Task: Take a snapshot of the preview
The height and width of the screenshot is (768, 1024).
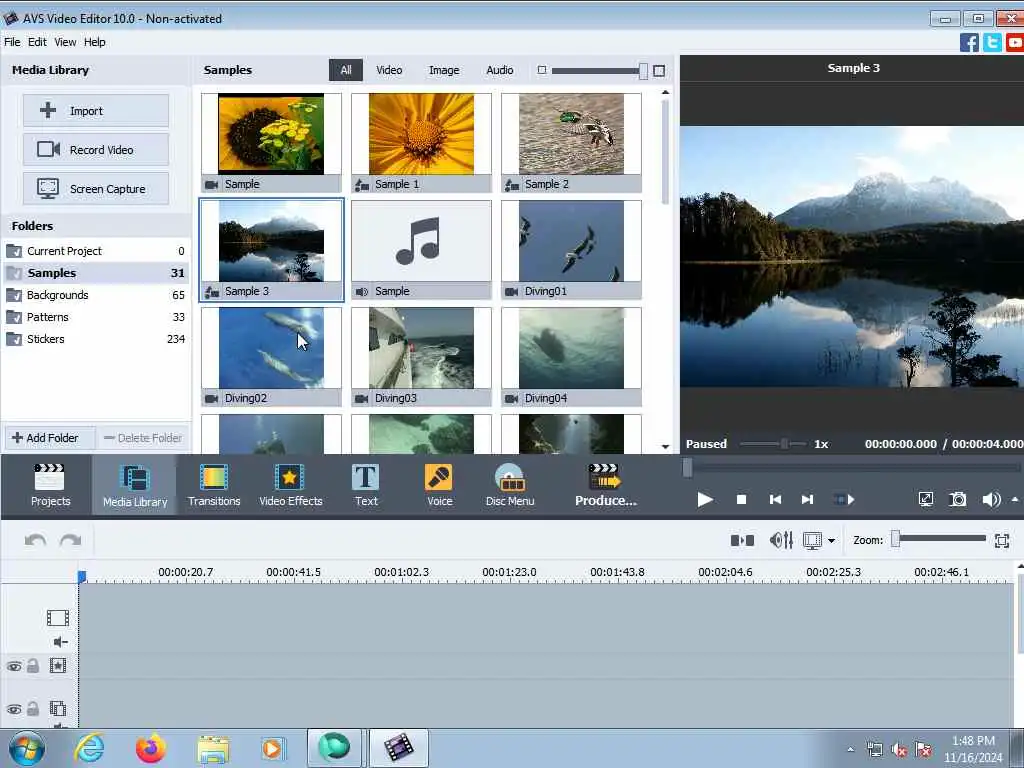Action: (957, 500)
